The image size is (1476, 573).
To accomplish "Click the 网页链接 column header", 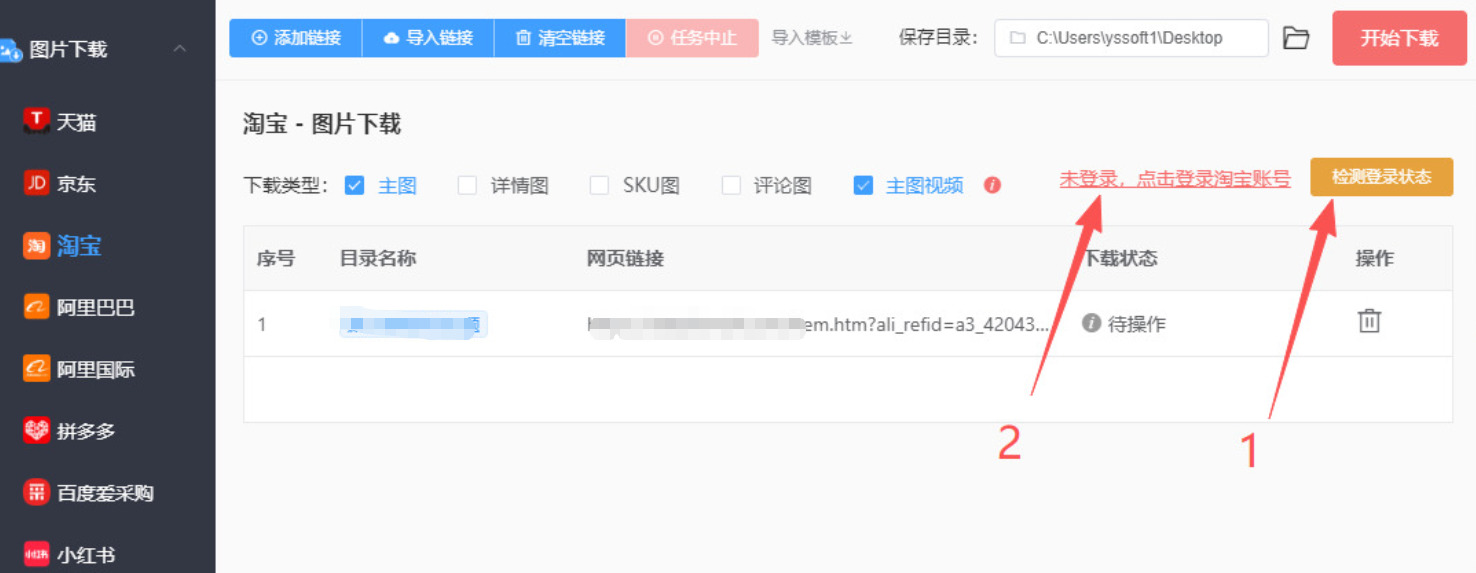I will (x=625, y=259).
